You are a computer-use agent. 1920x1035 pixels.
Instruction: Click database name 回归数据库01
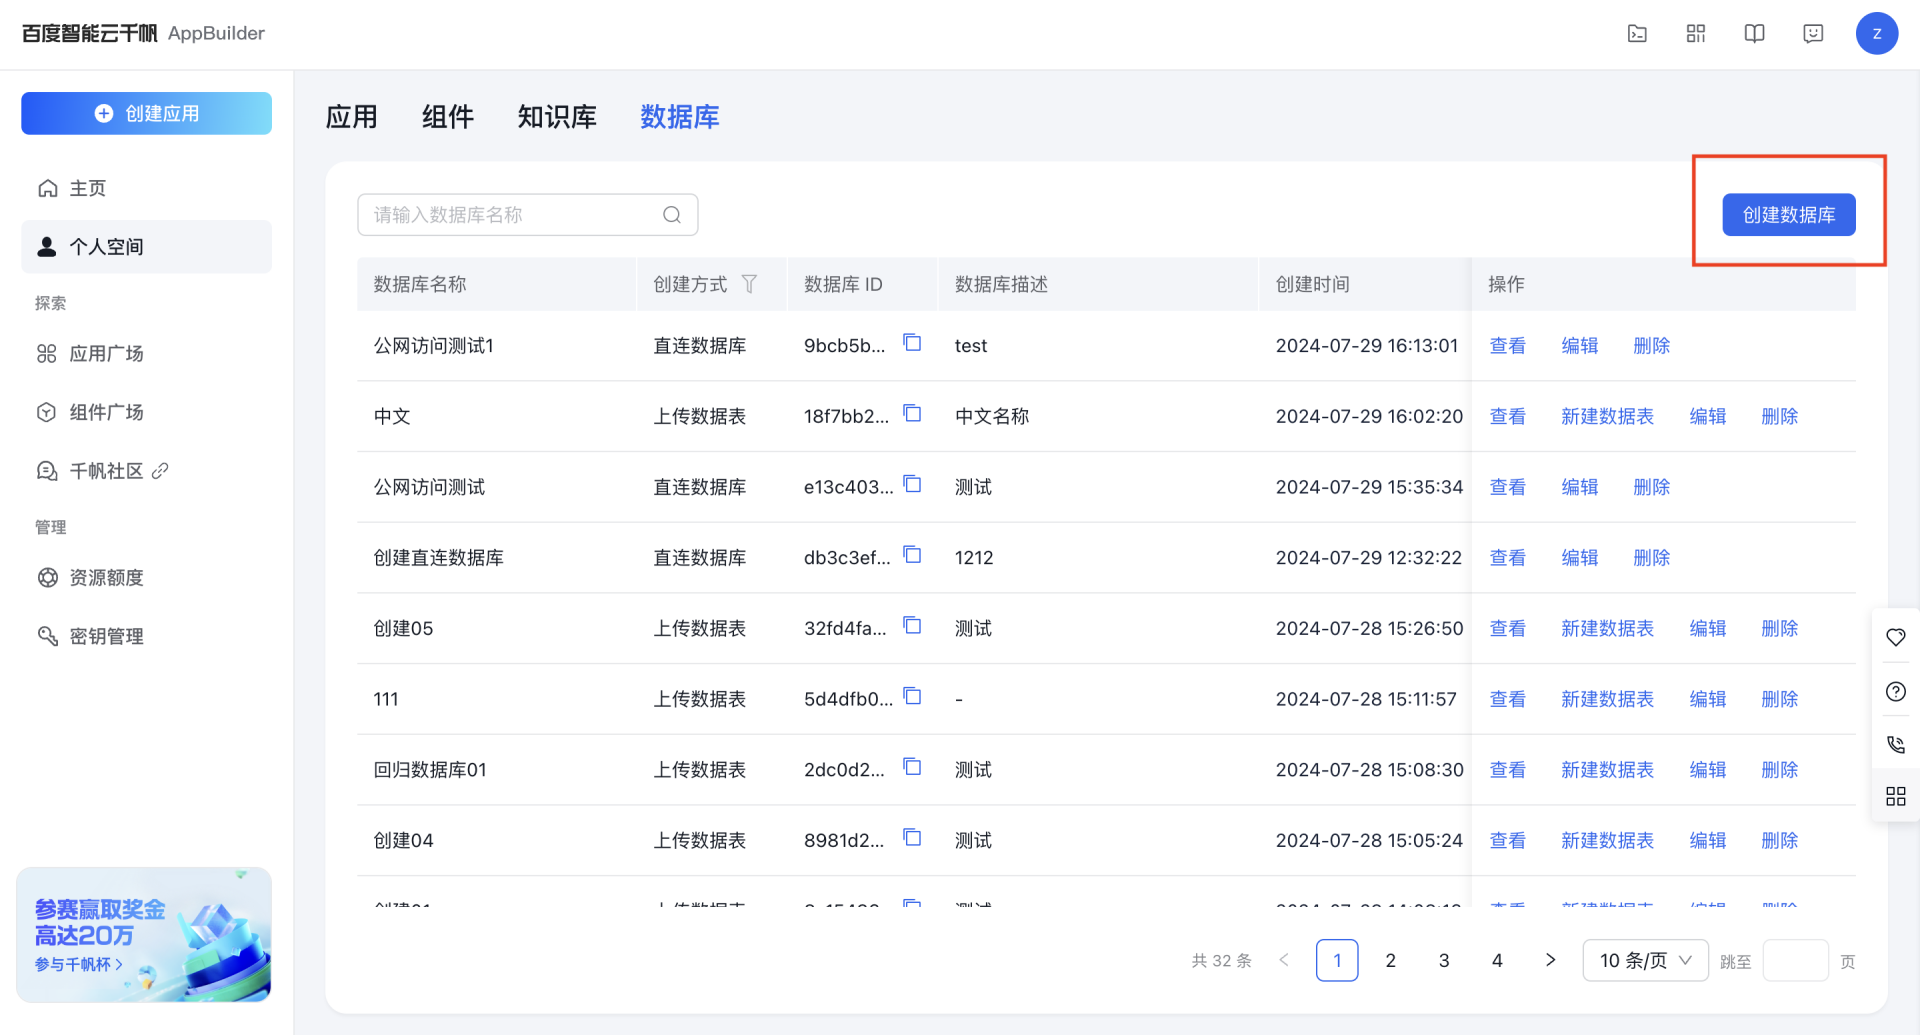(430, 770)
